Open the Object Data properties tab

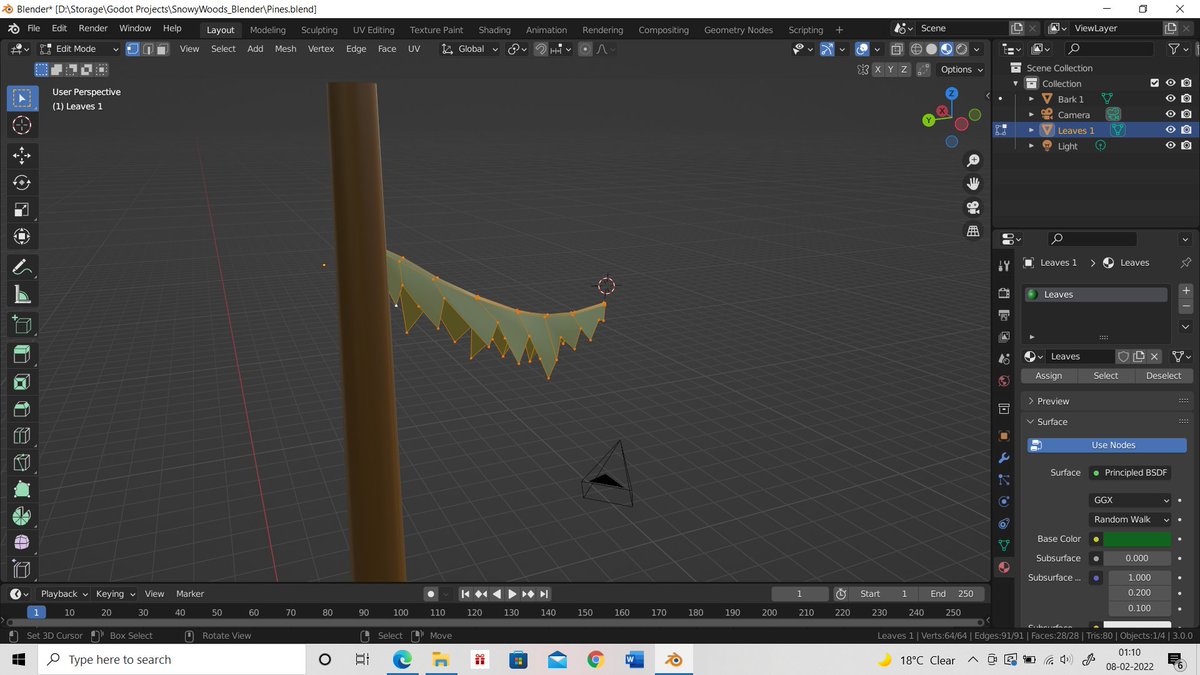point(1004,545)
